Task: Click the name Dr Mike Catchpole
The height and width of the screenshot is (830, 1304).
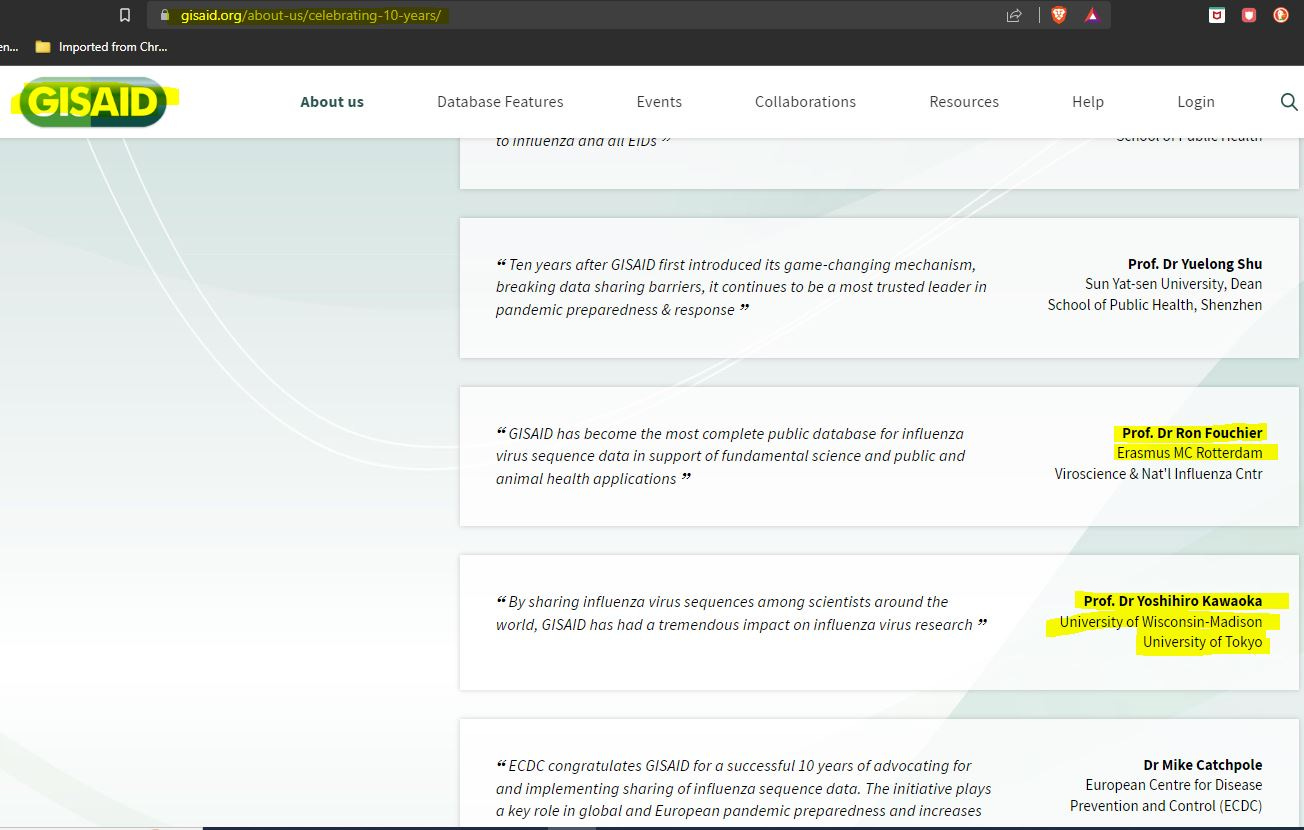Action: click(x=1203, y=765)
